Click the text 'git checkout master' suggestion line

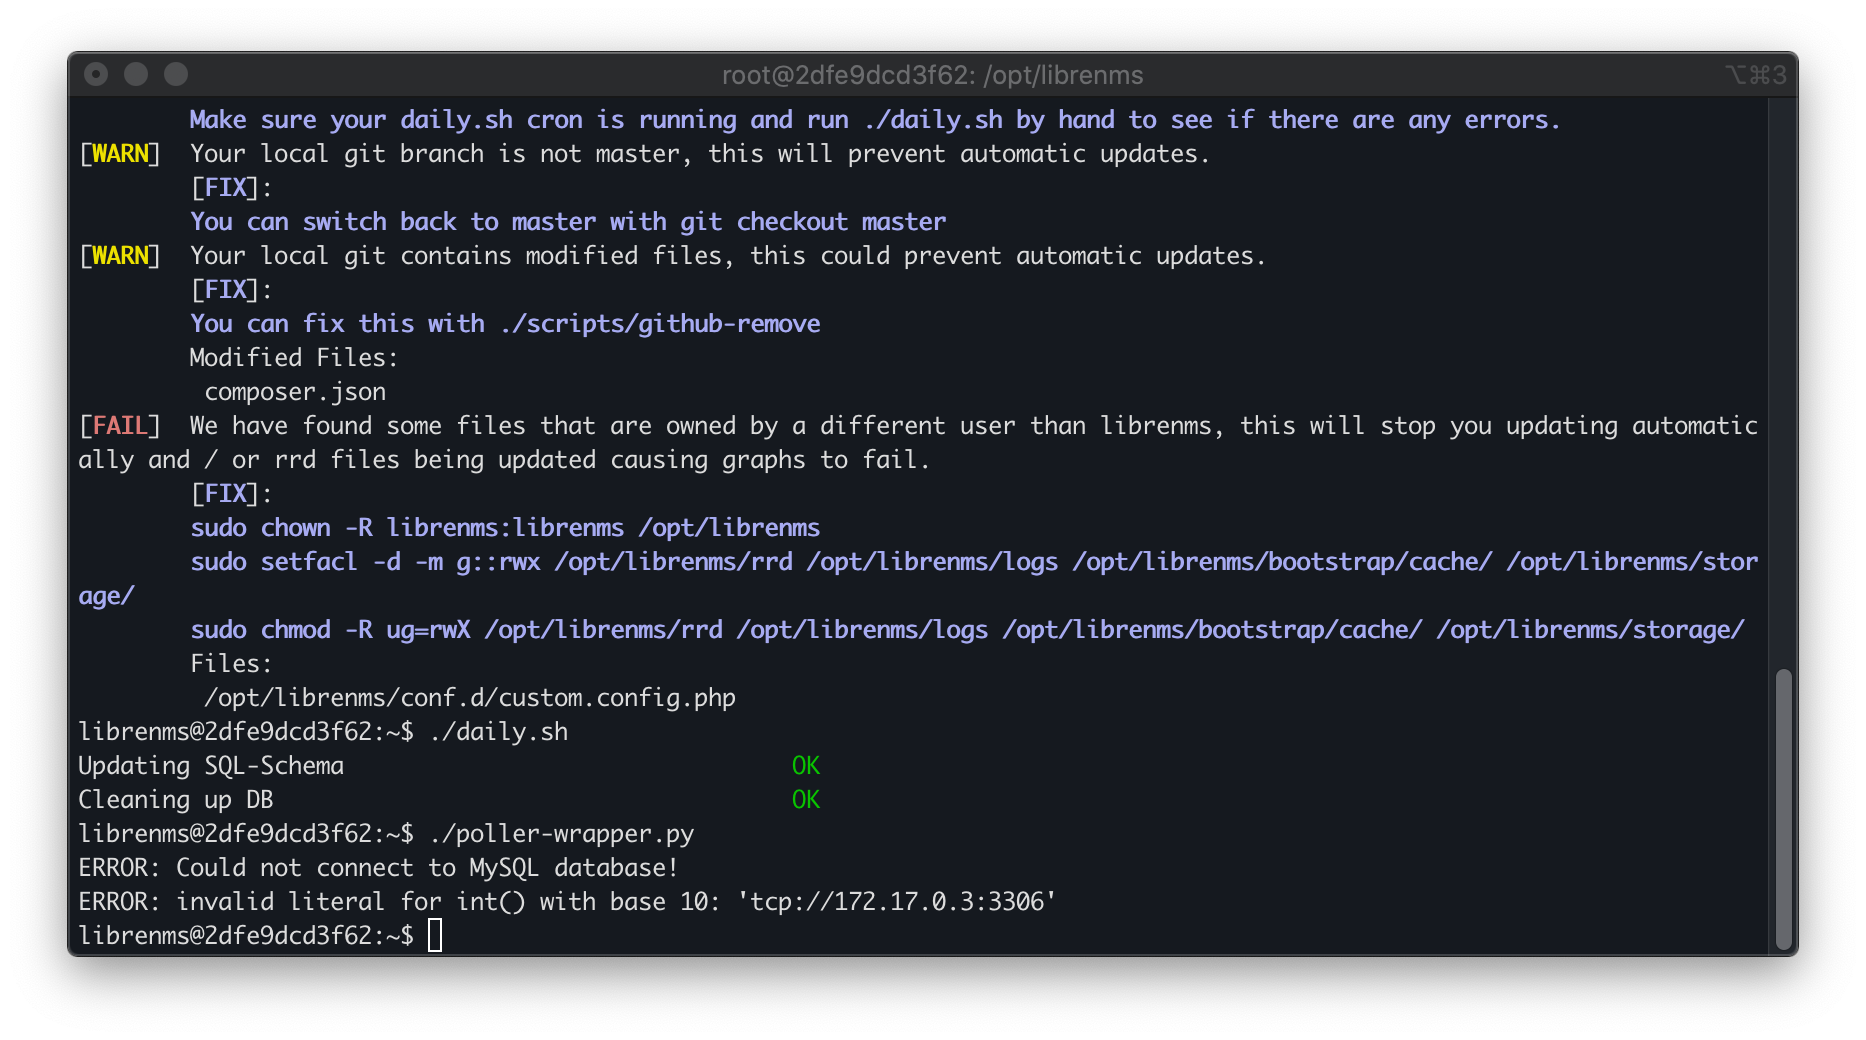568,222
